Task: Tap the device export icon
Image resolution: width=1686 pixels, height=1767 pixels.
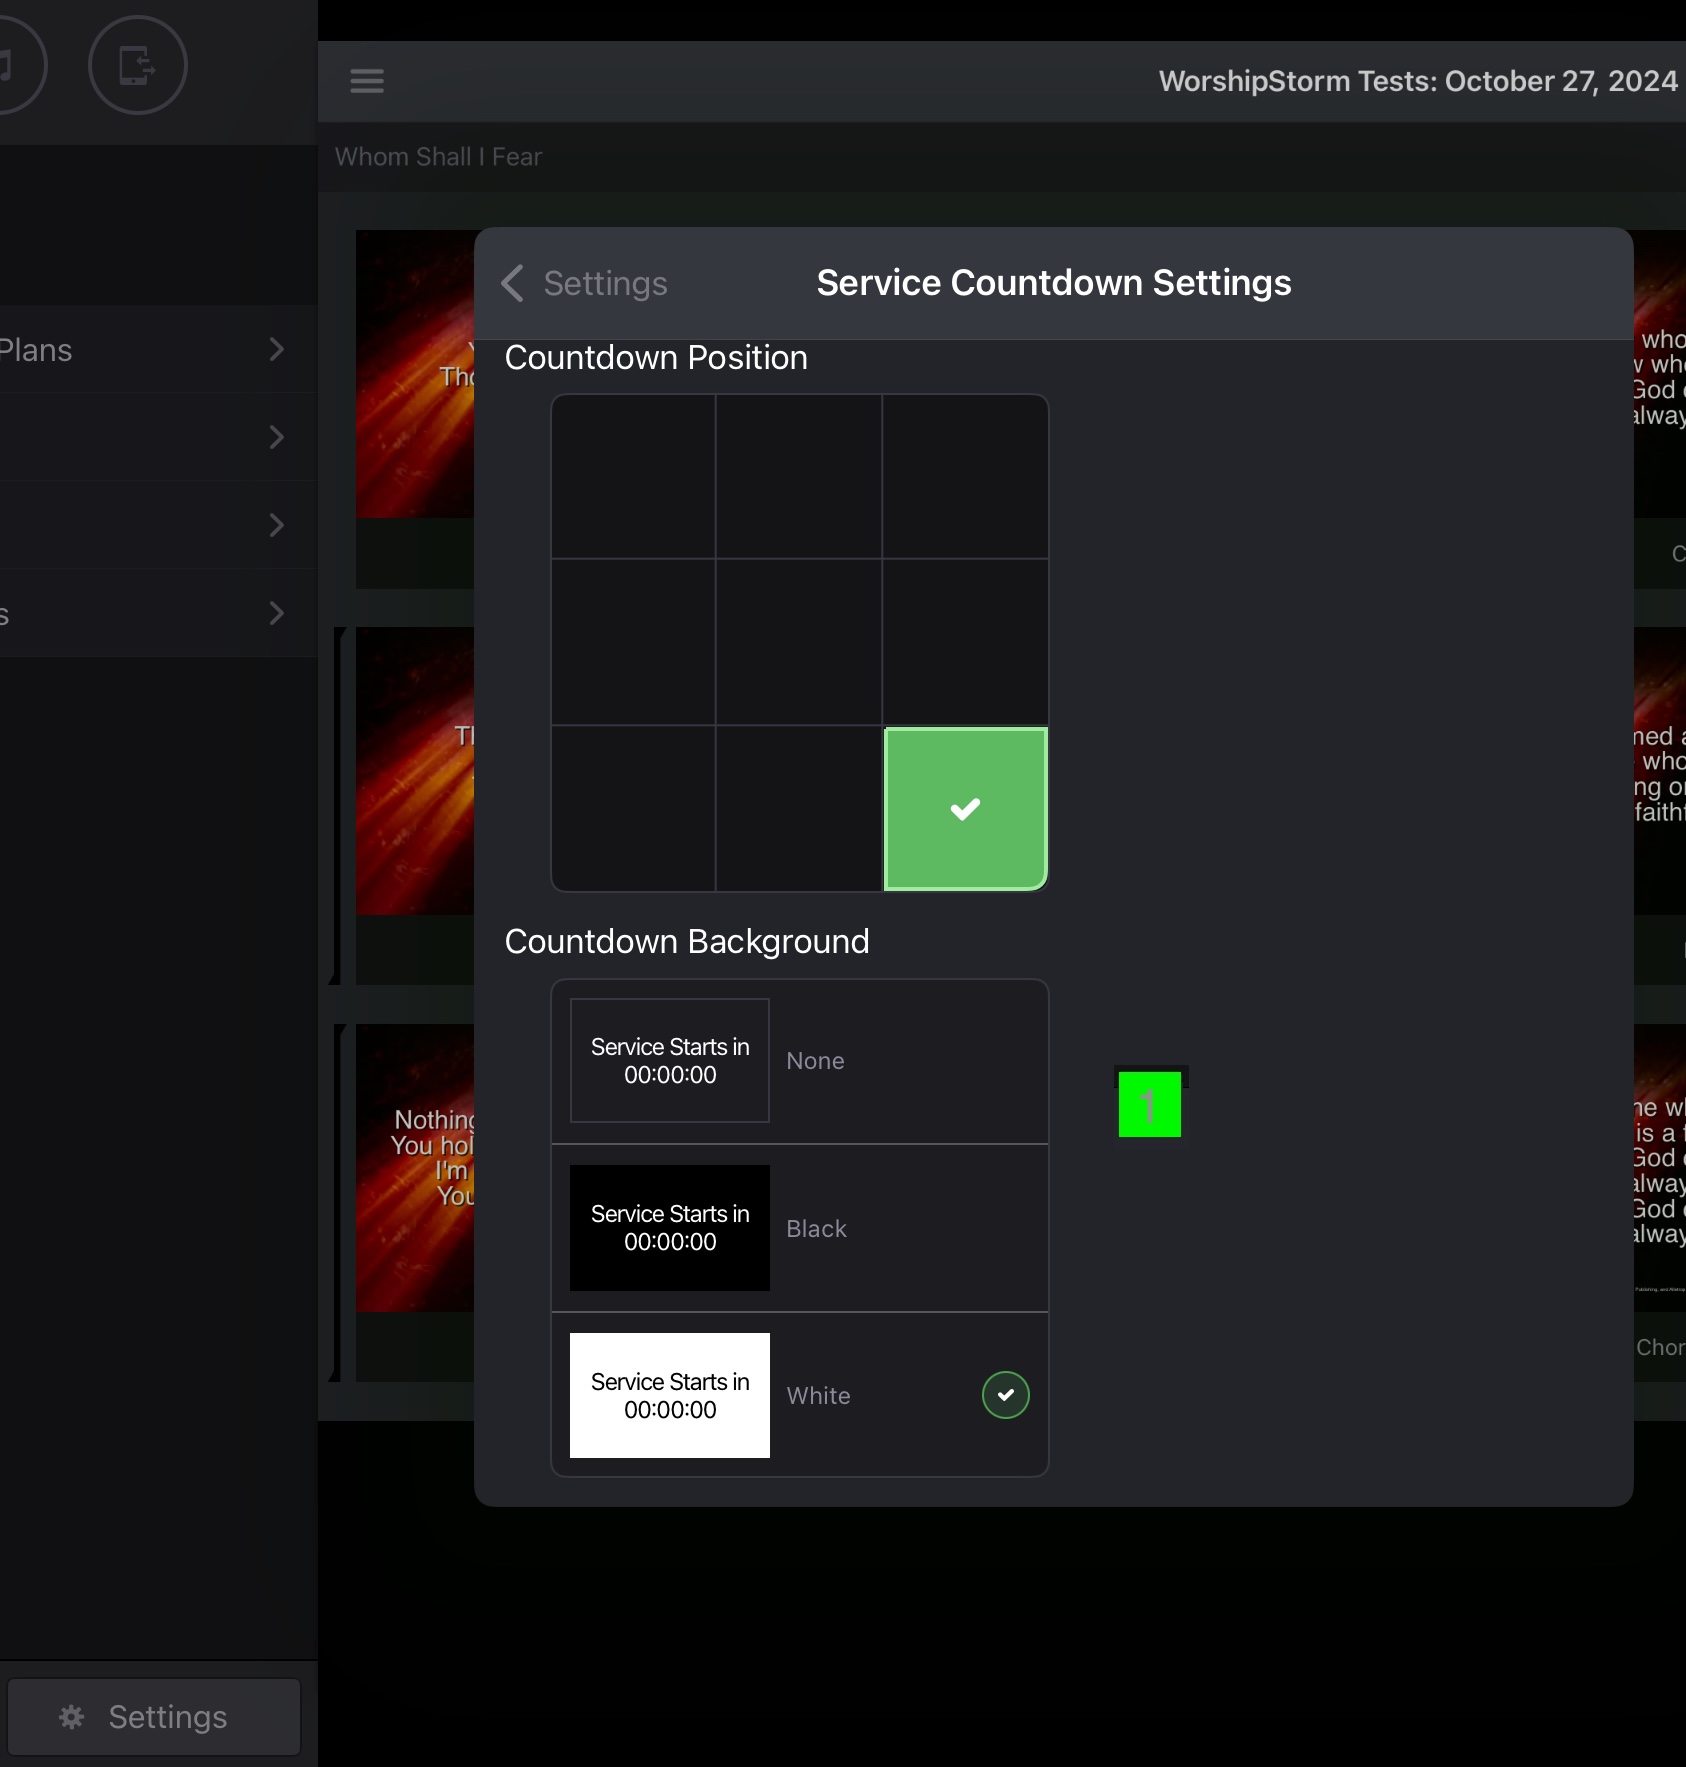Action: (138, 65)
